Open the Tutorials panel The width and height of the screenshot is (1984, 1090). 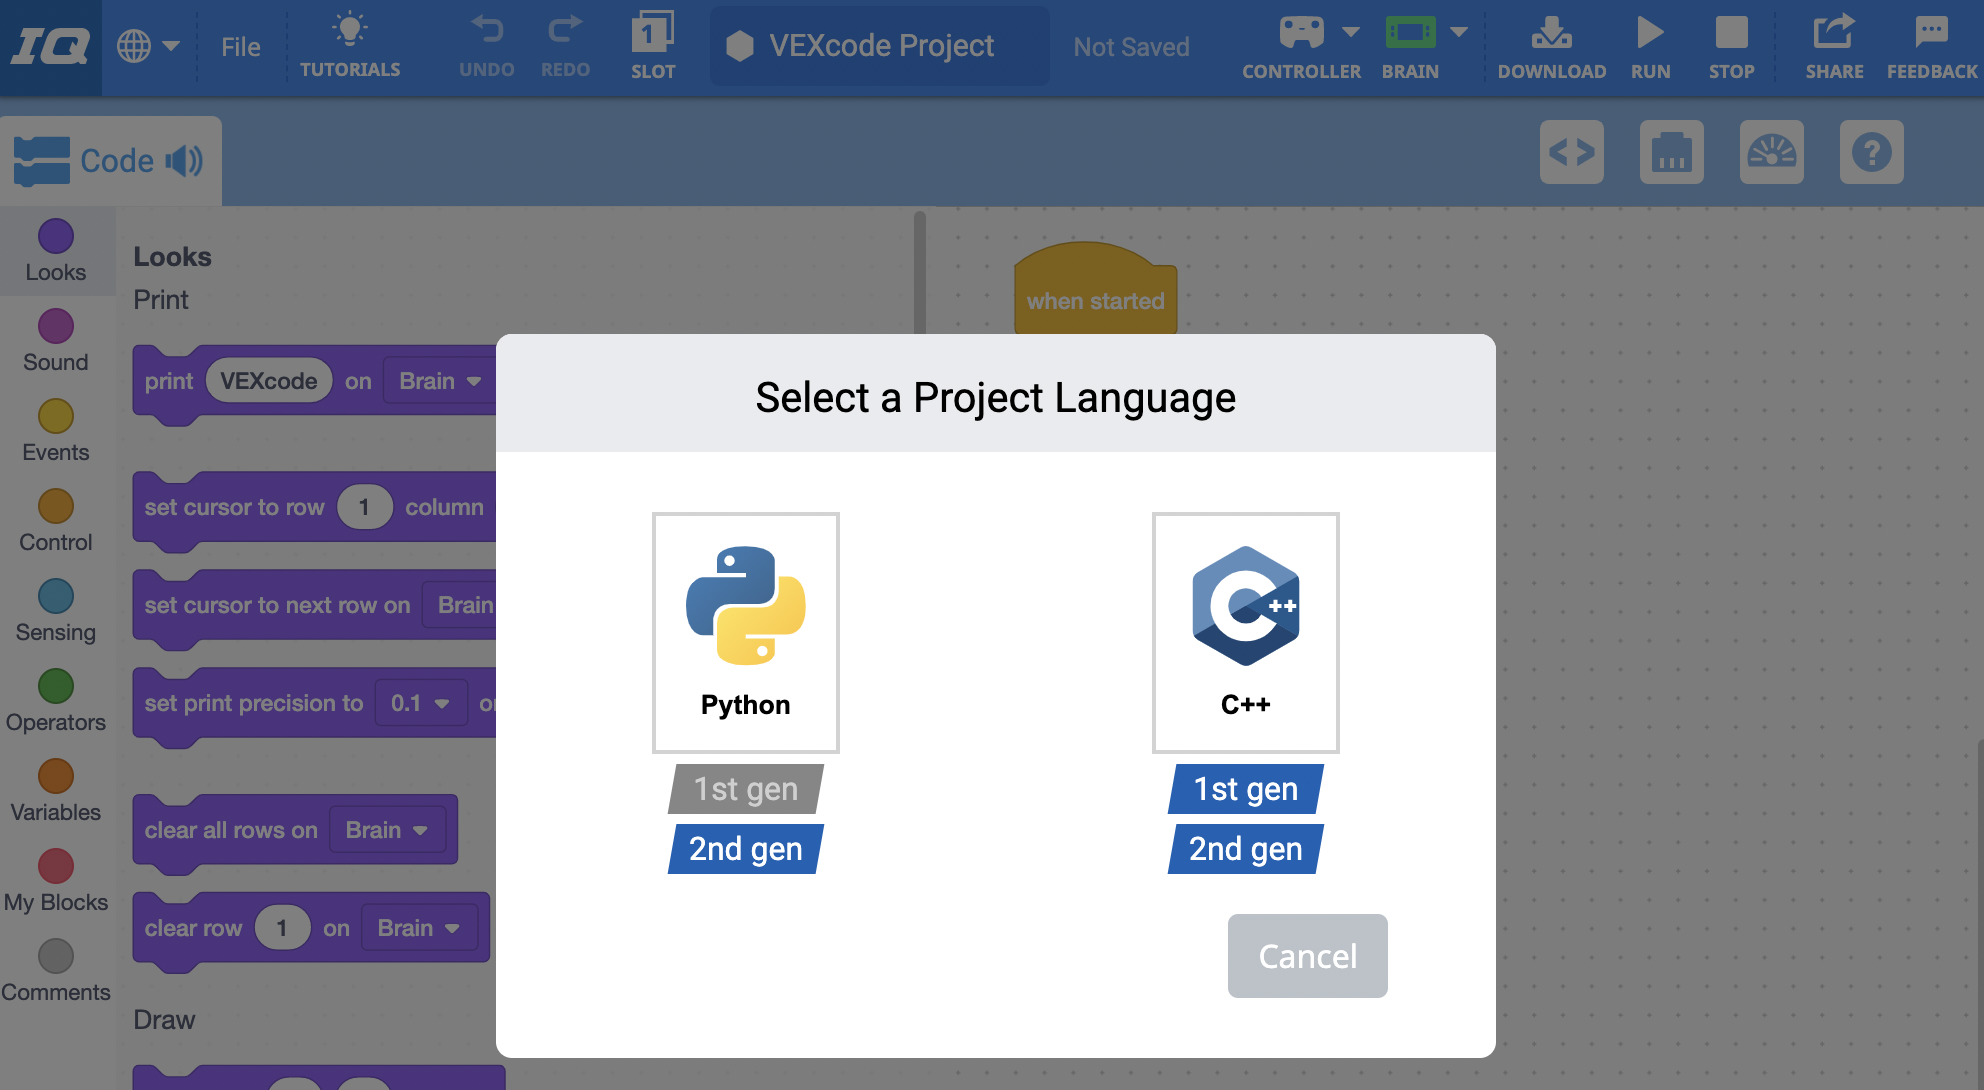[350, 45]
